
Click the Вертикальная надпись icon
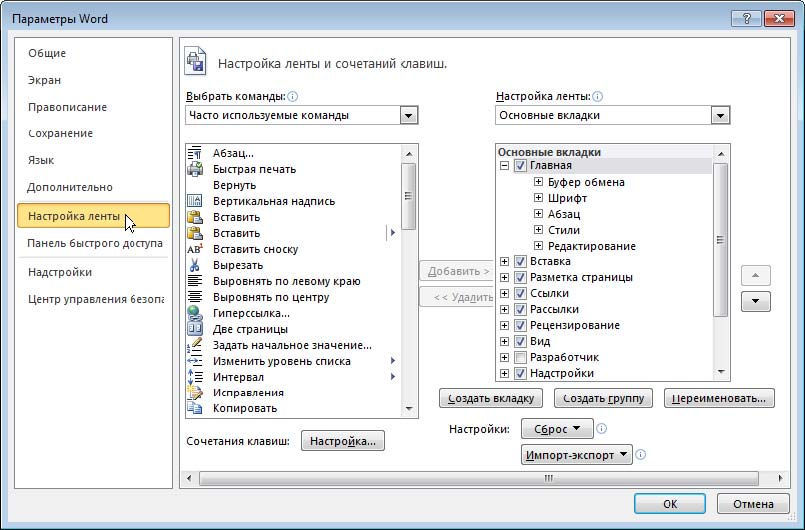click(x=195, y=201)
